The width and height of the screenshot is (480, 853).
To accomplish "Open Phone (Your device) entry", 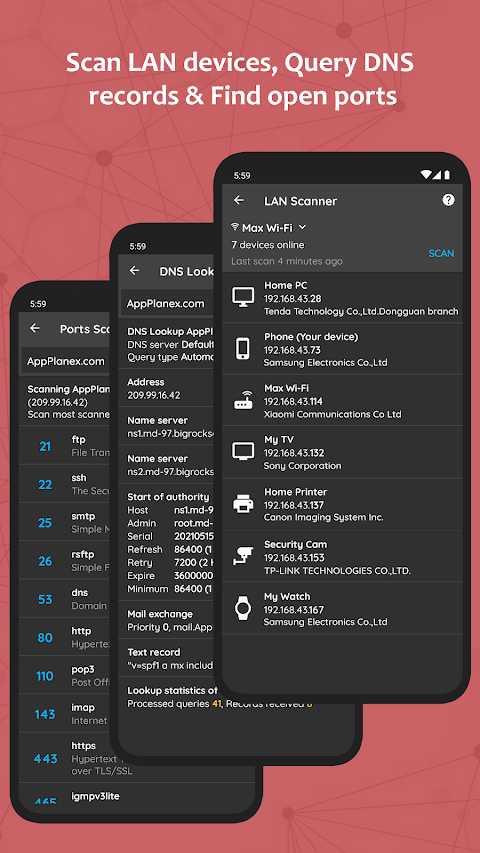I will [x=342, y=349].
